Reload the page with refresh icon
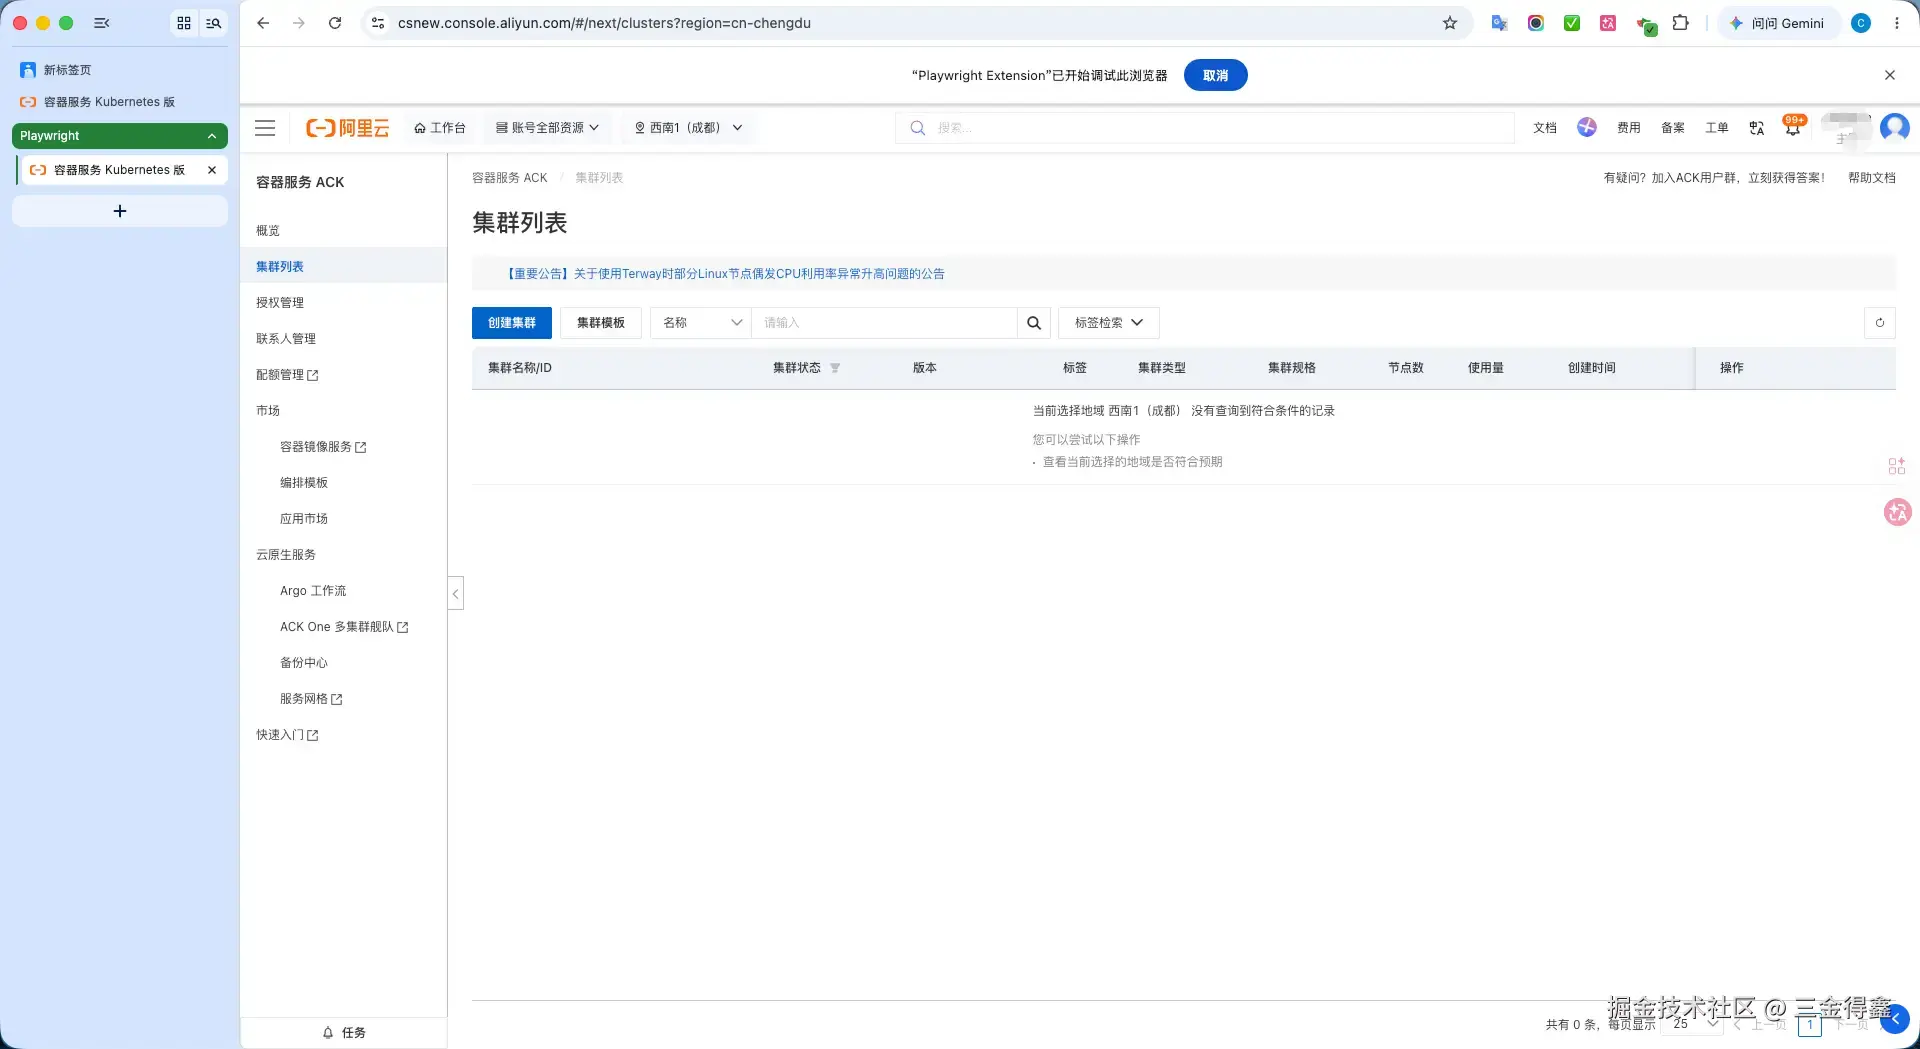 pyautogui.click(x=335, y=23)
